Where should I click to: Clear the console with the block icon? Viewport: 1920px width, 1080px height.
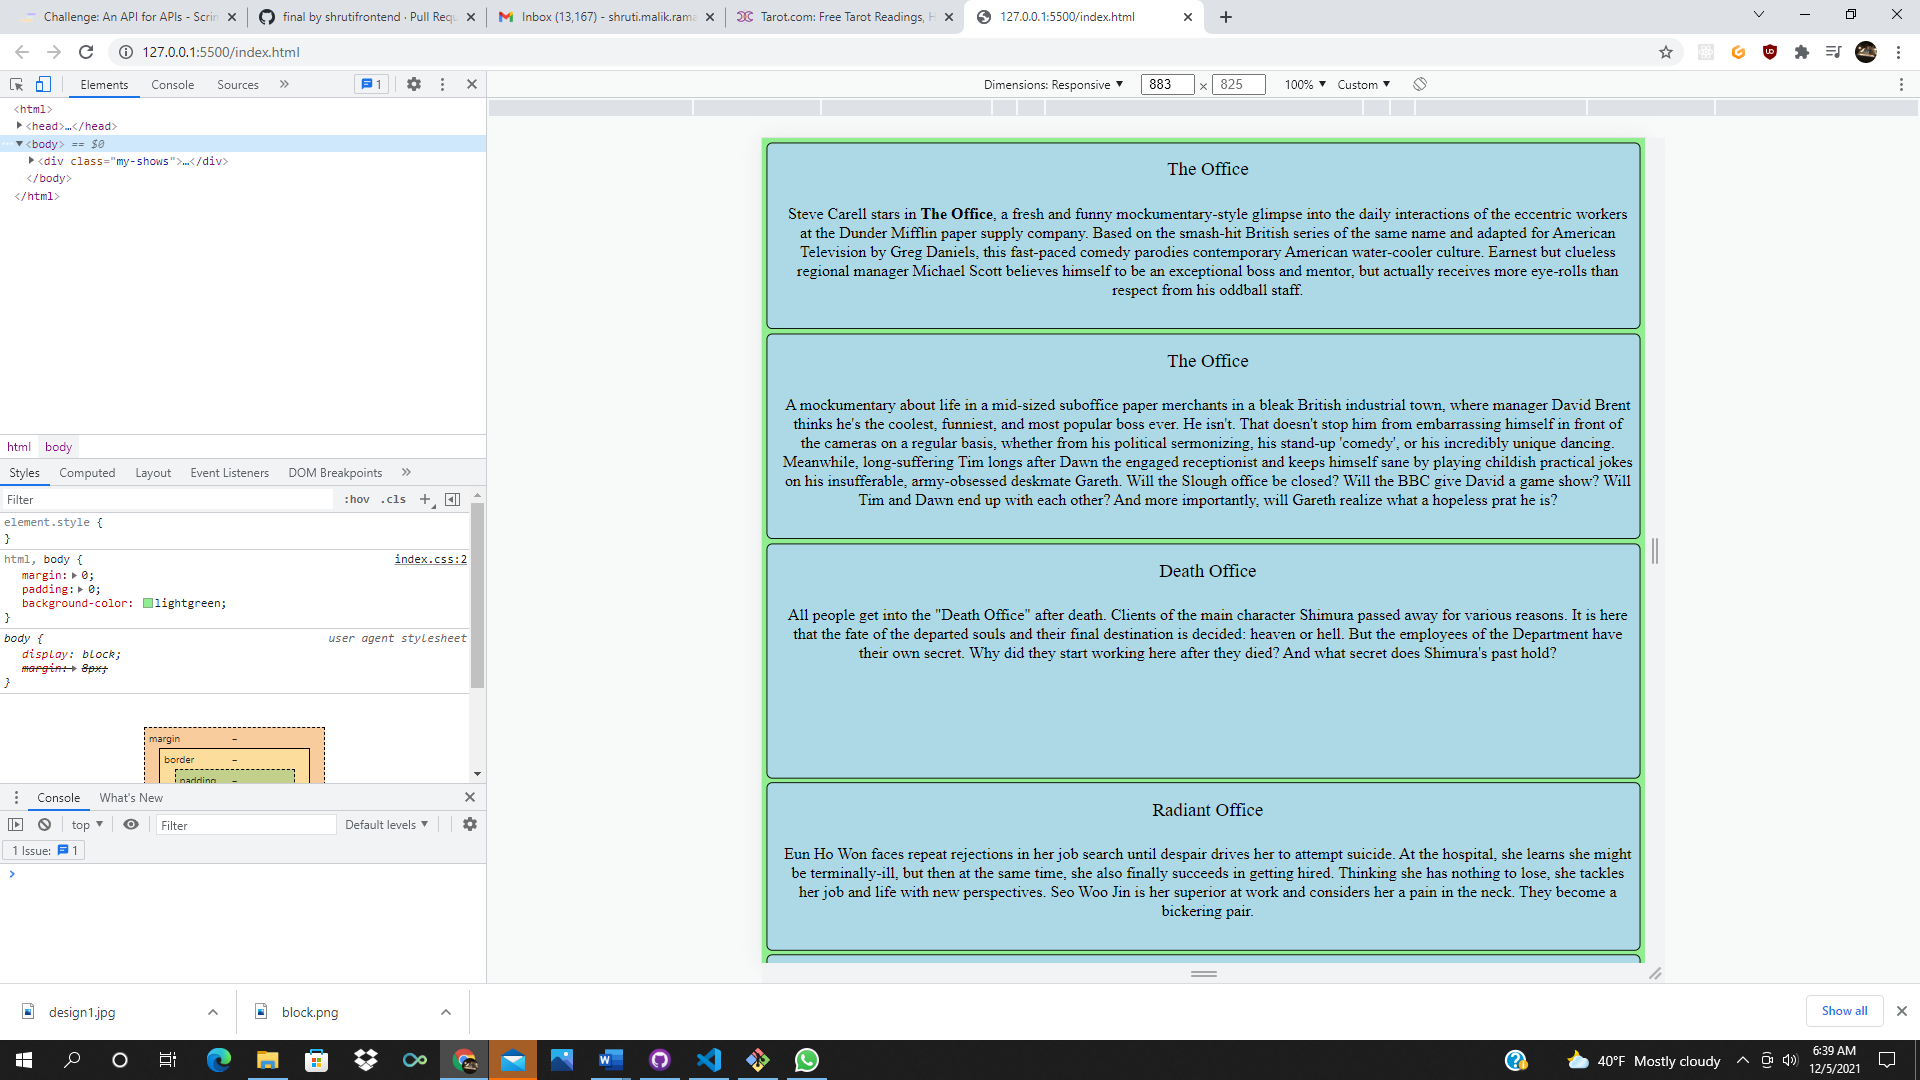44,824
